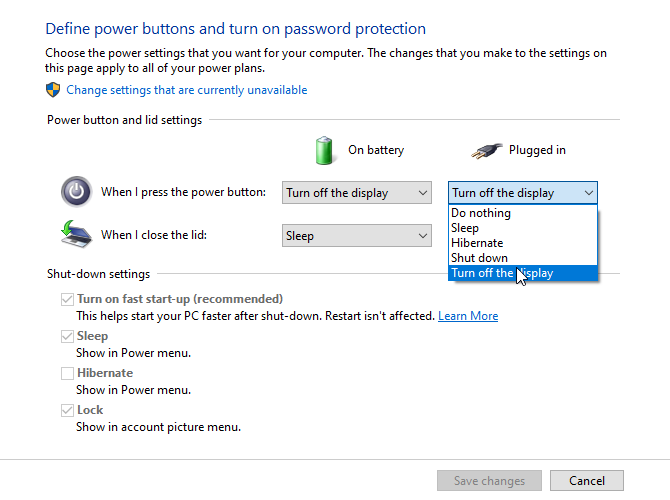
Task: Click the laptop lid close icon
Action: (76, 235)
